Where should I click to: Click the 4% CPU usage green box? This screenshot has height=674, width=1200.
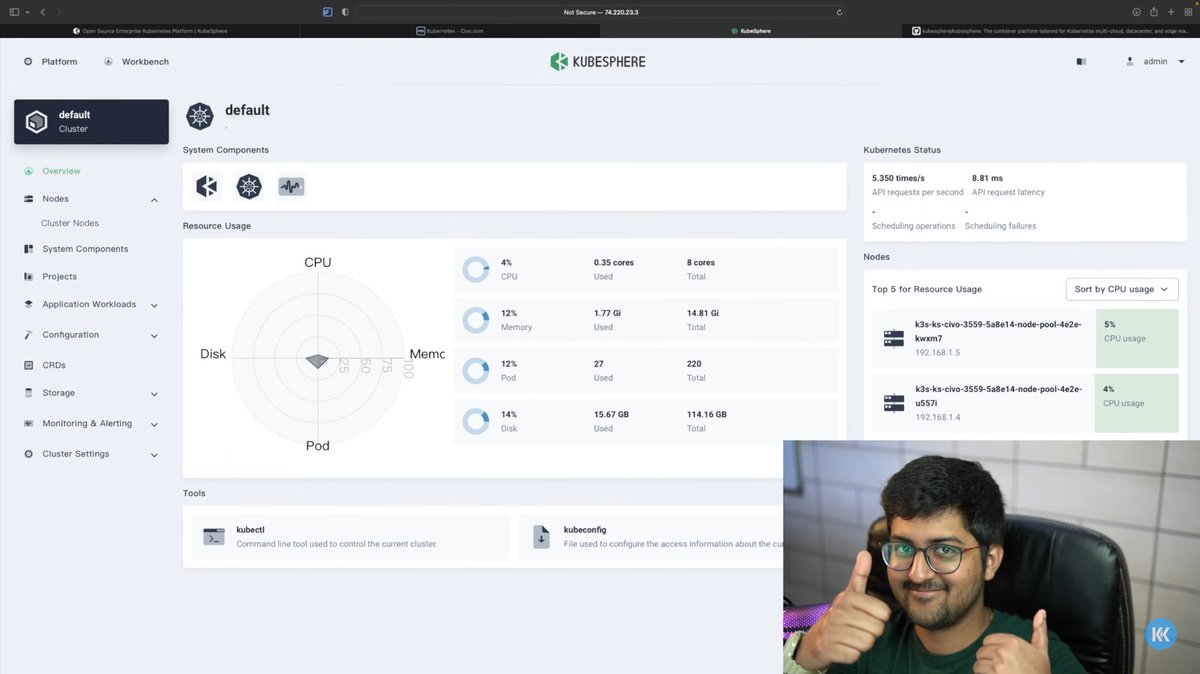[1136, 404]
